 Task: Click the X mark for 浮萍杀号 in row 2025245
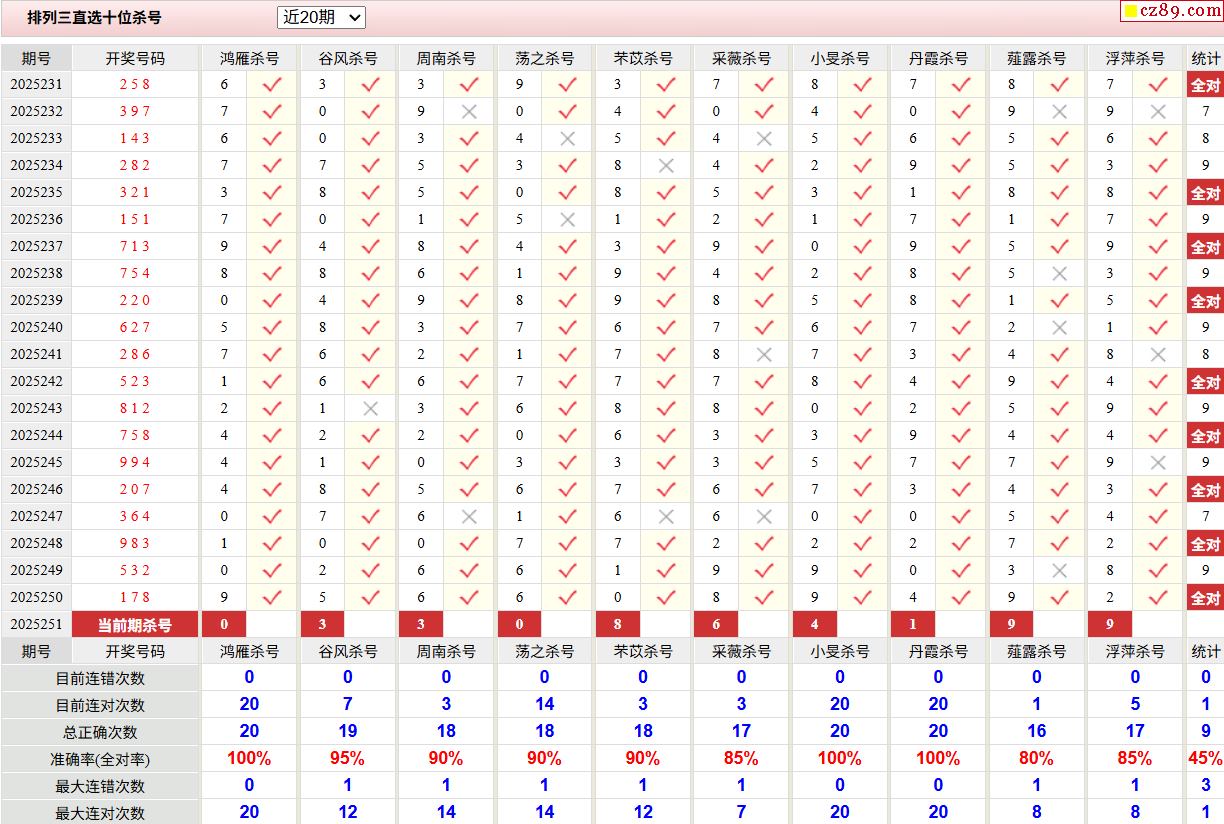pyautogui.click(x=1158, y=463)
